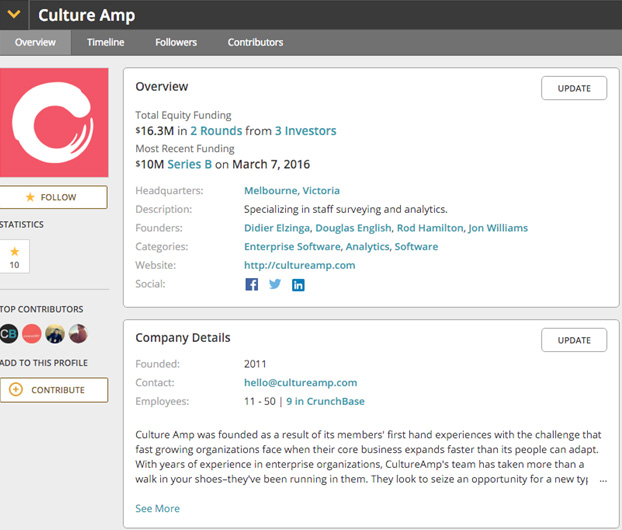Click the CONTRIBUTE button
Screen dimensions: 622x530
54,390
